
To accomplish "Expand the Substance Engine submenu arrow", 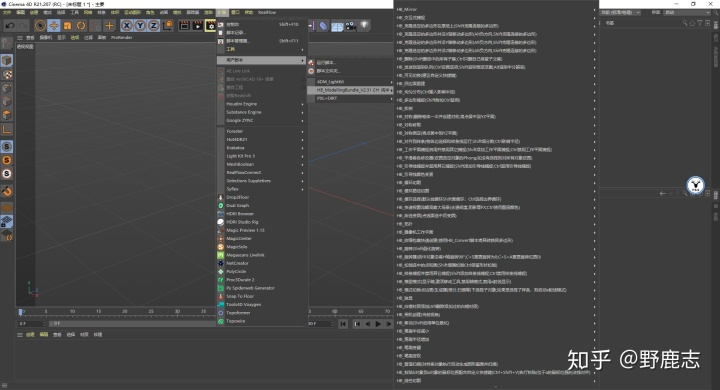I will tap(302, 113).
